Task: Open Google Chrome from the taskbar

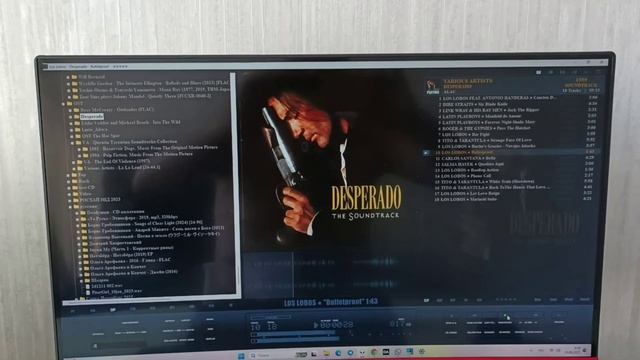Action: point(374,352)
